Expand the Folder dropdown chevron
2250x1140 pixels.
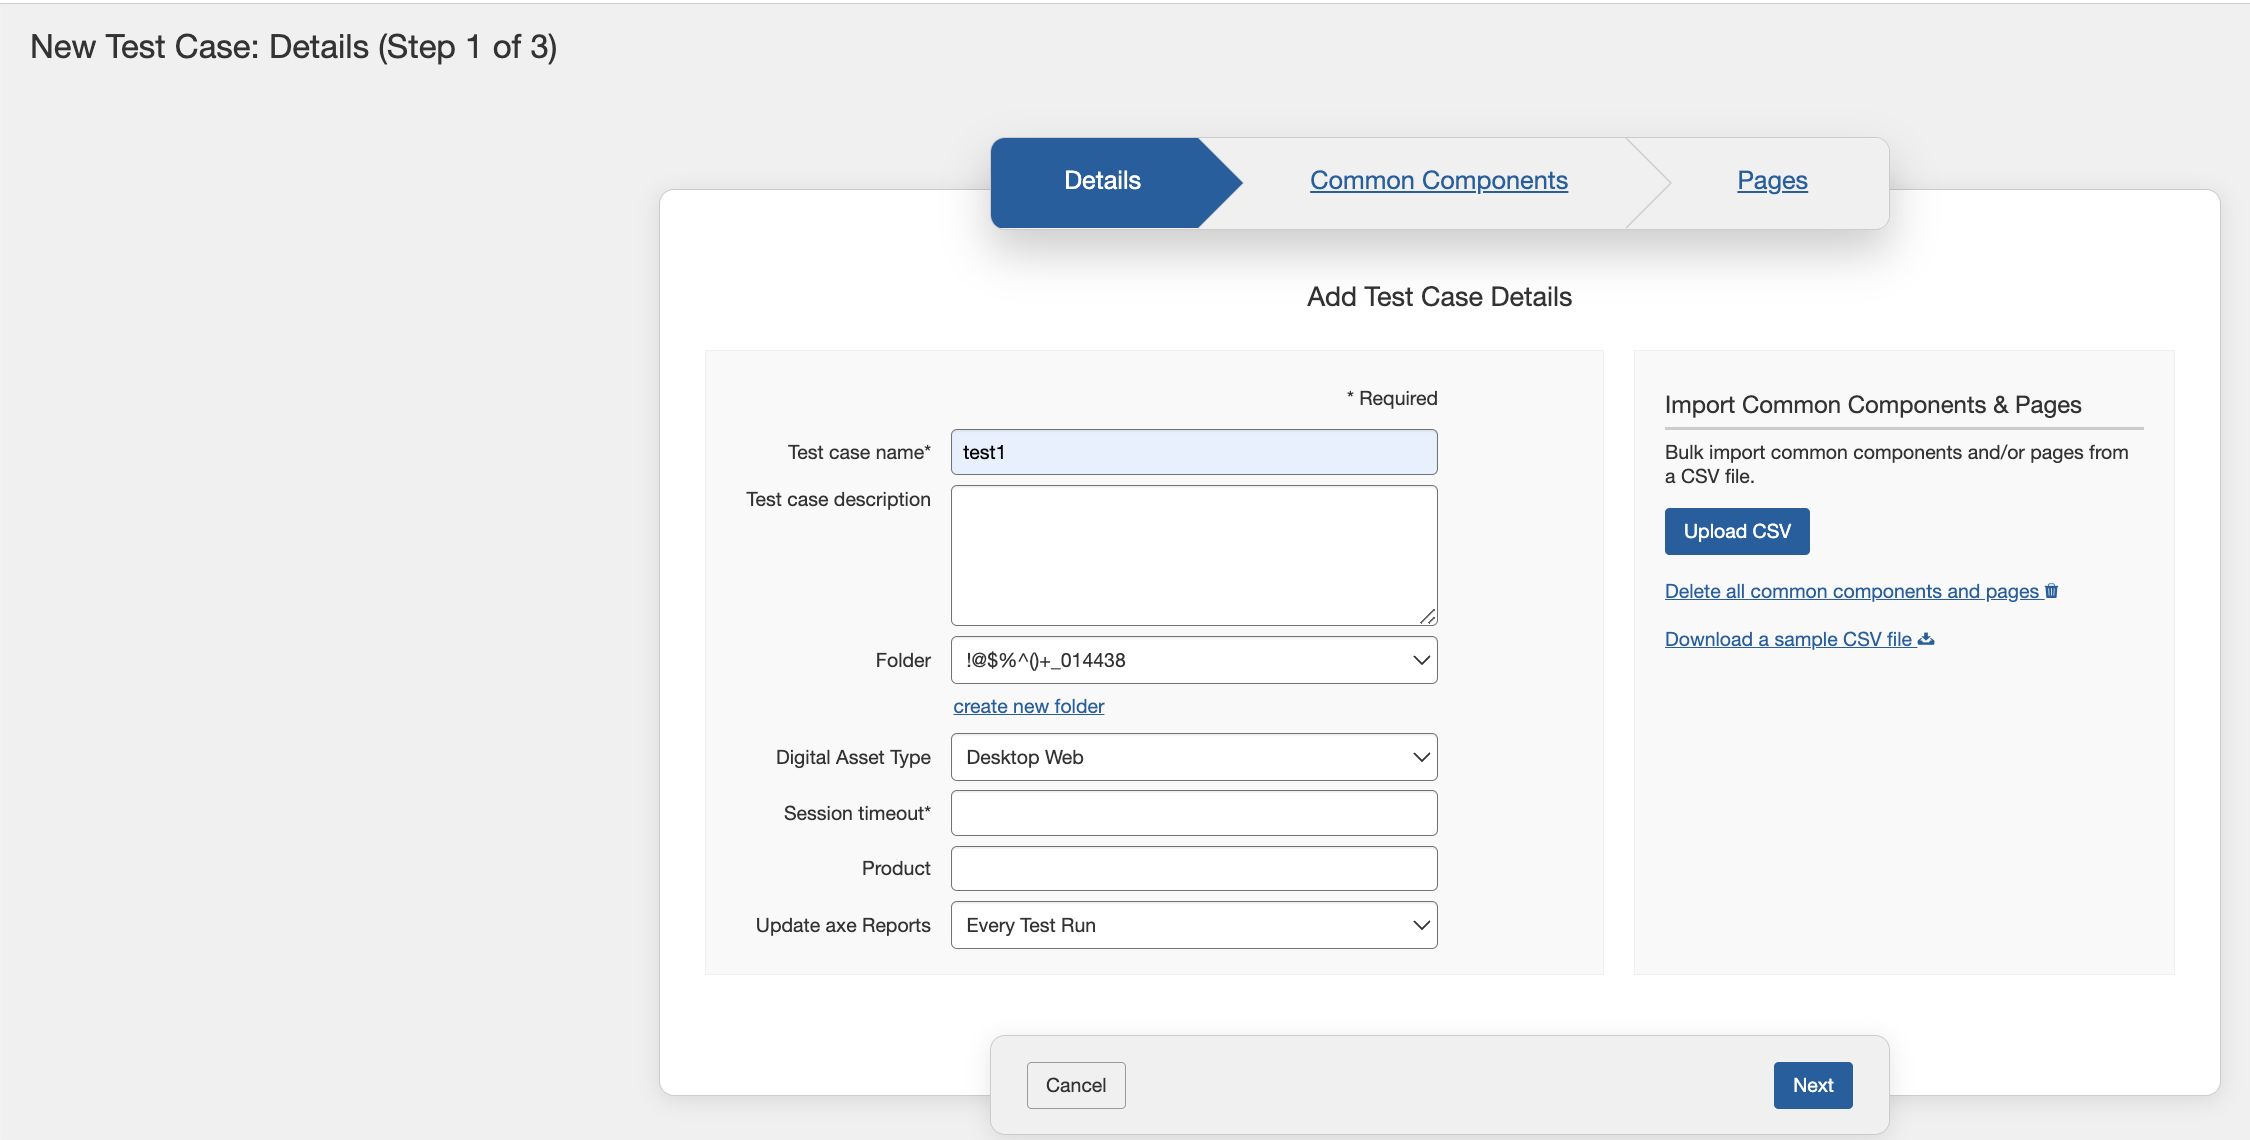[x=1420, y=660]
